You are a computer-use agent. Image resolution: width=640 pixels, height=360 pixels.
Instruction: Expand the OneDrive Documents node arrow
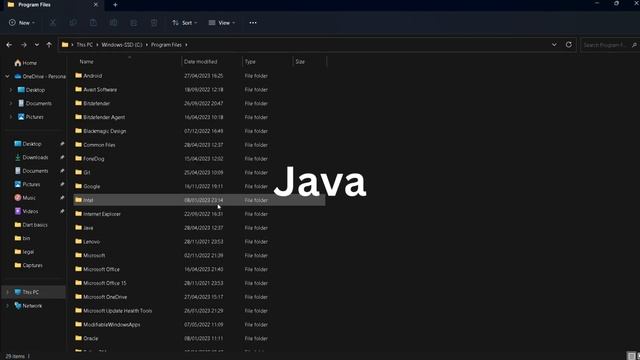[x=11, y=103]
